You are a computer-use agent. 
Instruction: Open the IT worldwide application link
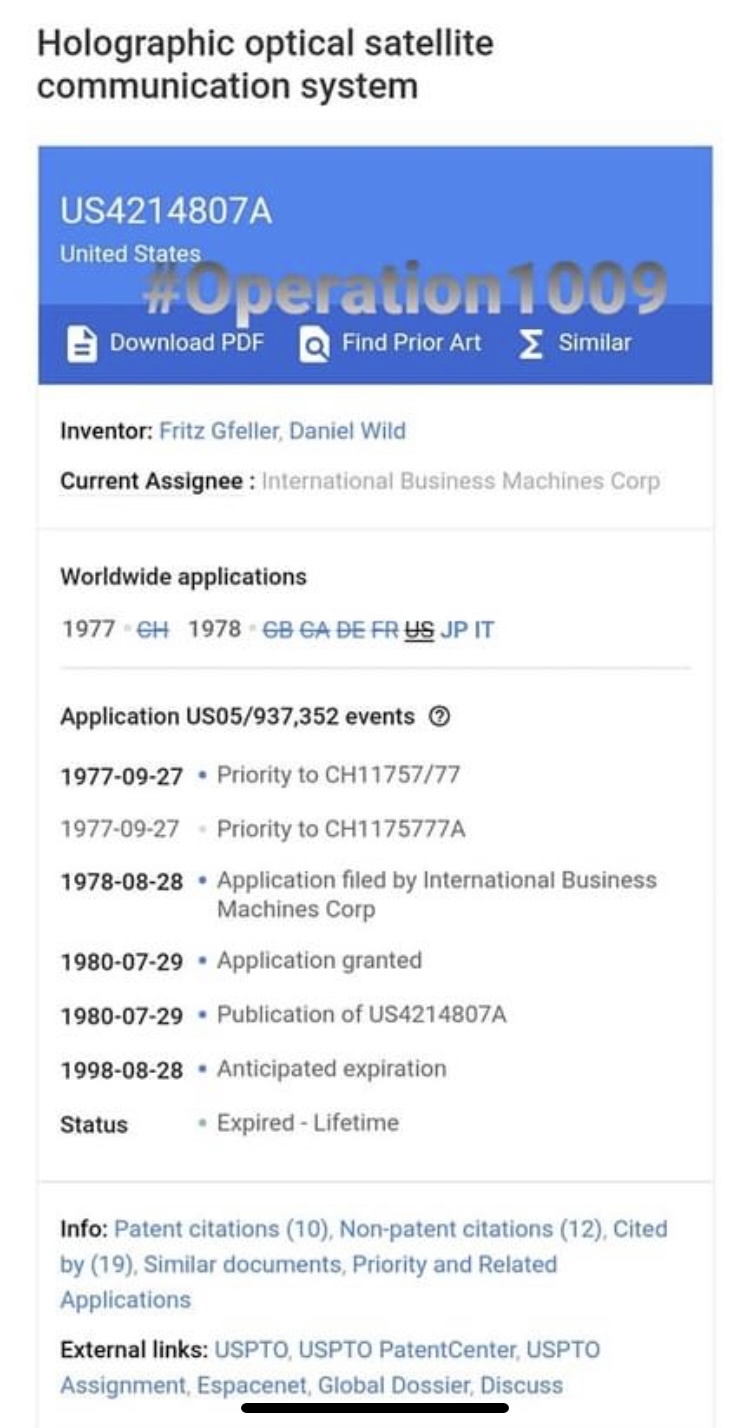click(484, 630)
